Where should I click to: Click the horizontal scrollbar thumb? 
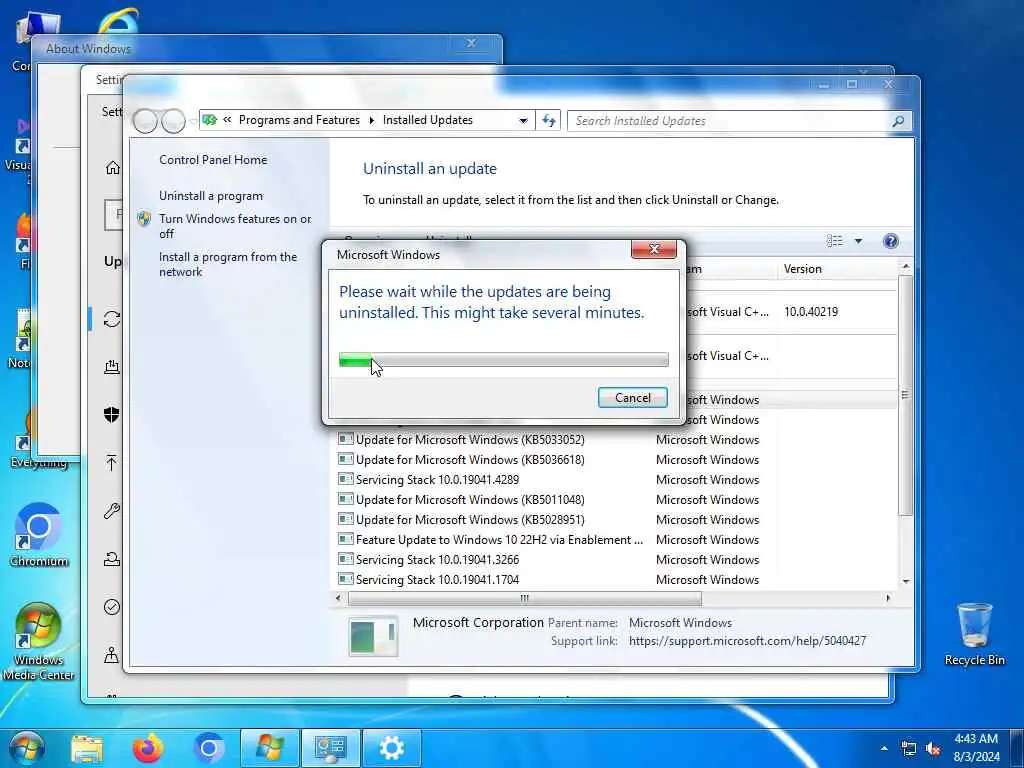pyautogui.click(x=524, y=598)
